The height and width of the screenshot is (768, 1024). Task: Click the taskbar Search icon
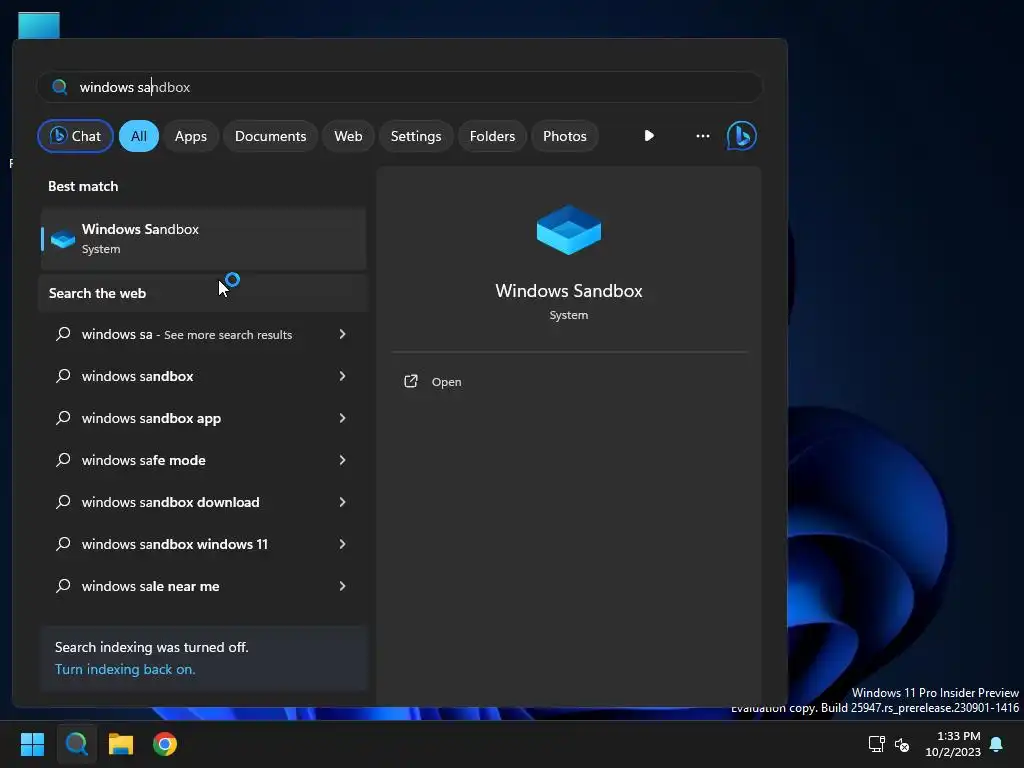pyautogui.click(x=76, y=744)
